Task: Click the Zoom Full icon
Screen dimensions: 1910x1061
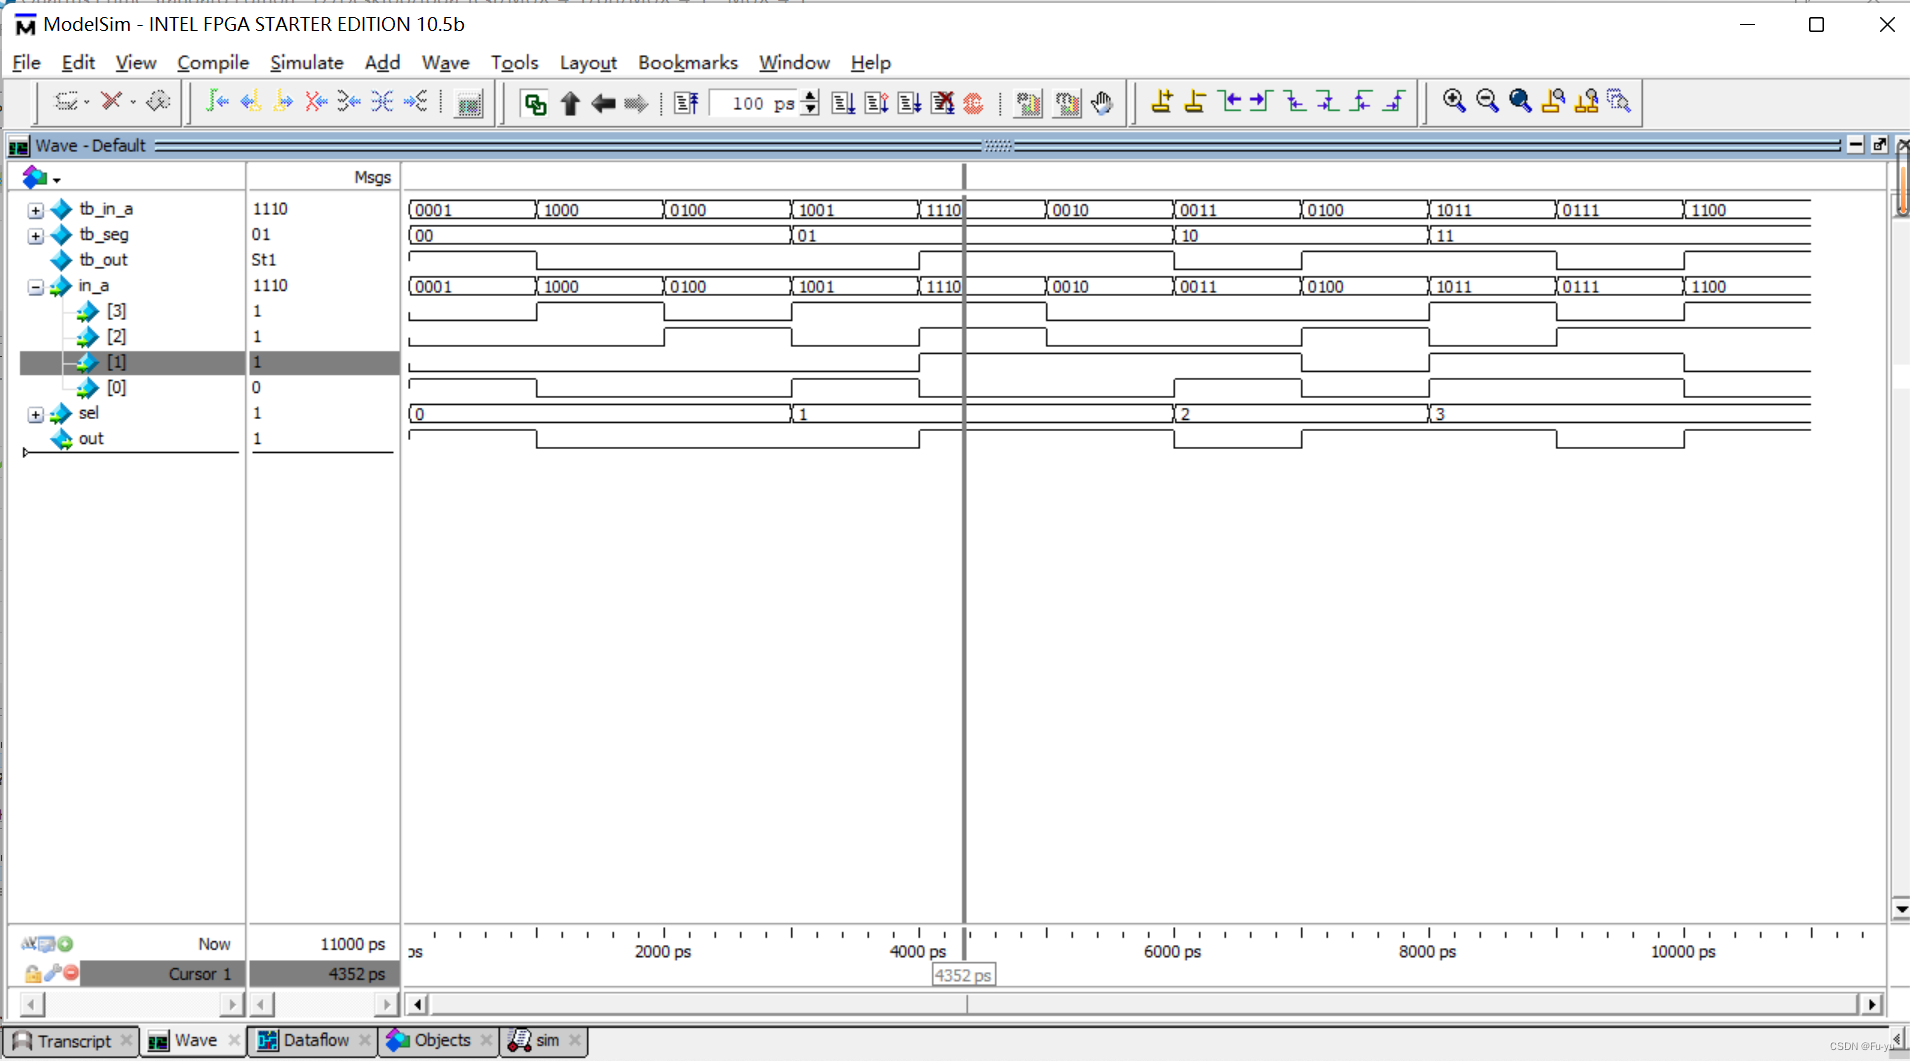Action: (x=1520, y=101)
